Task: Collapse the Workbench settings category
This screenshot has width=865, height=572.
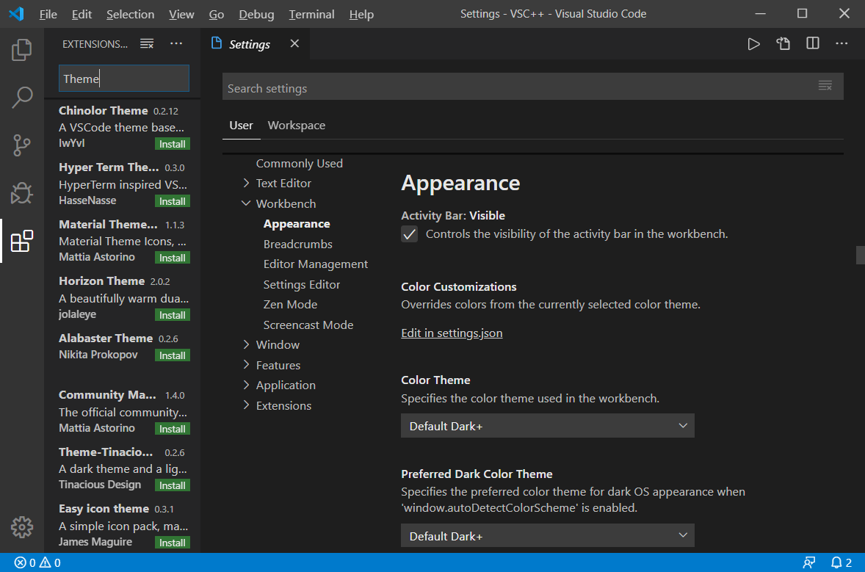Action: click(246, 203)
